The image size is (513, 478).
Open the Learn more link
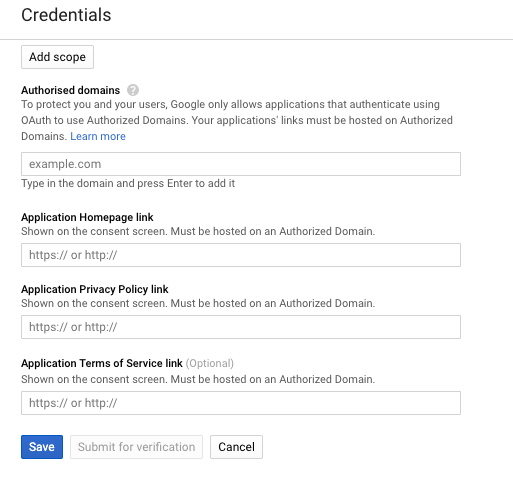[x=98, y=136]
